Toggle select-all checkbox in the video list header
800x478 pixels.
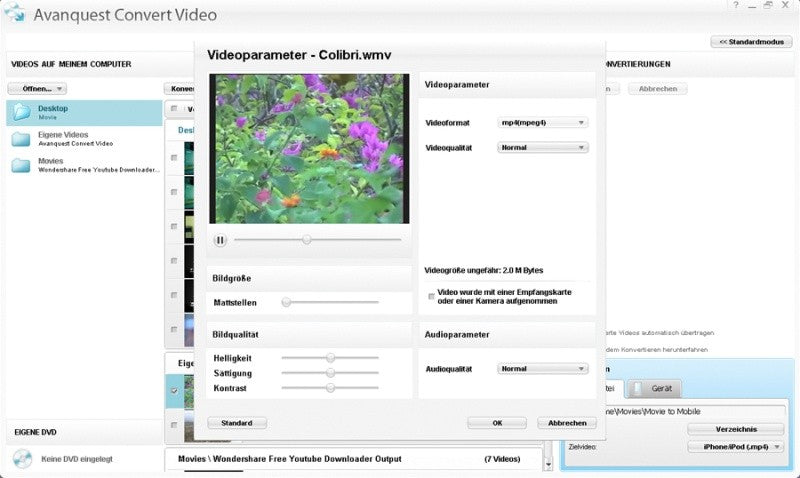[x=174, y=109]
